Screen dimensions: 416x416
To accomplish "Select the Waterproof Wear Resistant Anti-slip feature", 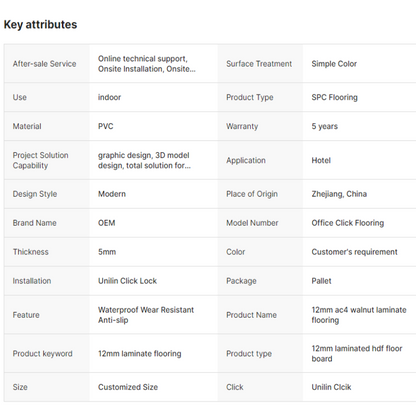I will [146, 315].
